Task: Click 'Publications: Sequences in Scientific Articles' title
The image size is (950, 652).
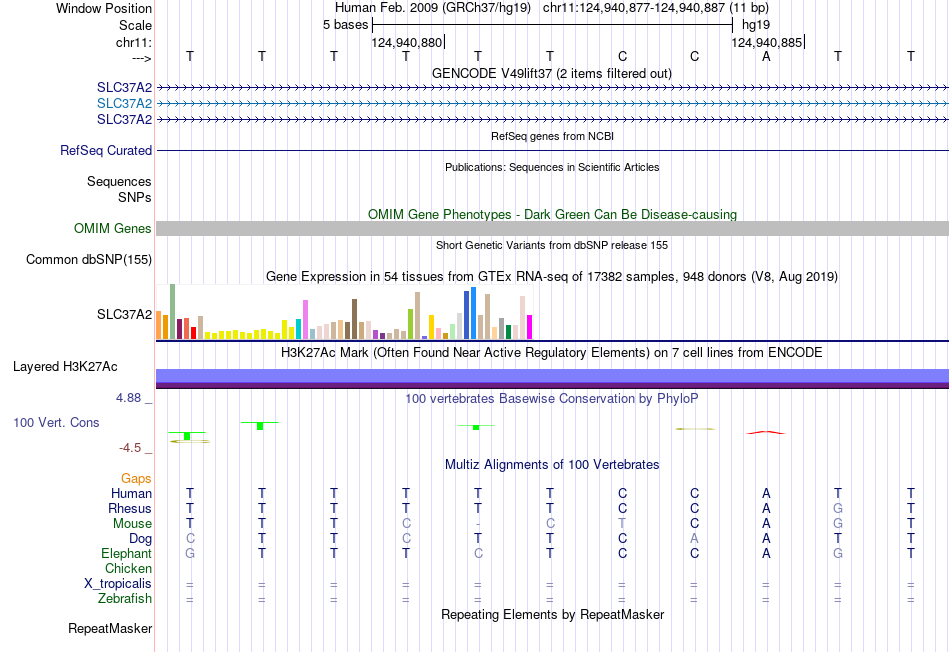Action: pyautogui.click(x=552, y=167)
